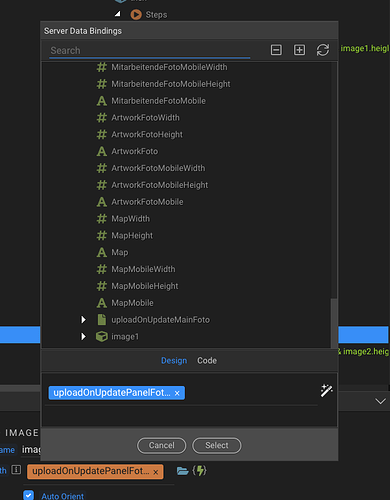
Task: Expand the uploadOnUpdateMainFoto node
Action: coord(83,320)
